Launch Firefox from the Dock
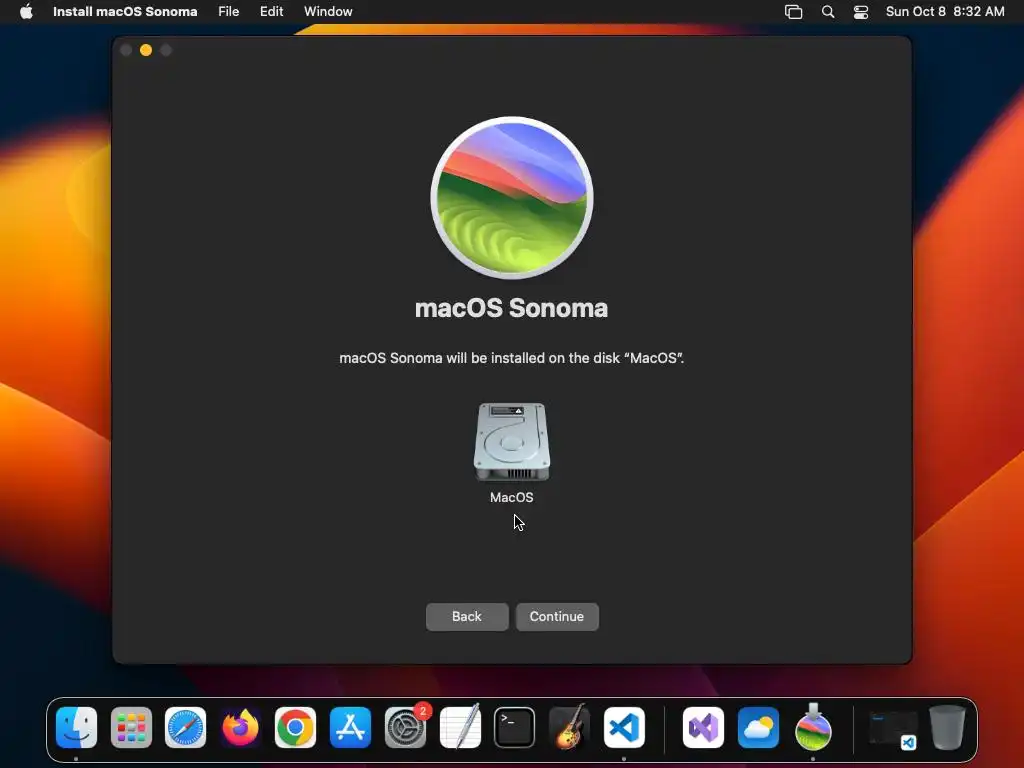Screen dimensions: 1024x768 click(240, 728)
